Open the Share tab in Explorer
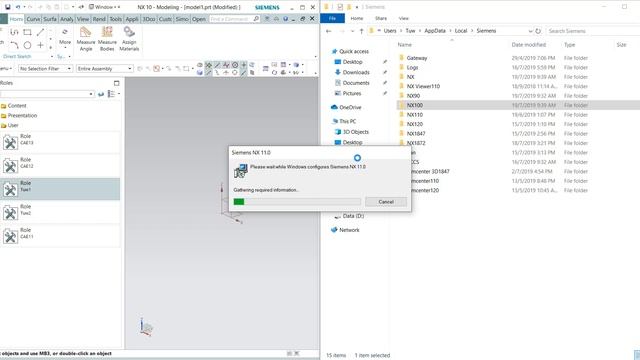Image resolution: width=640 pixels, height=360 pixels. coord(381,18)
